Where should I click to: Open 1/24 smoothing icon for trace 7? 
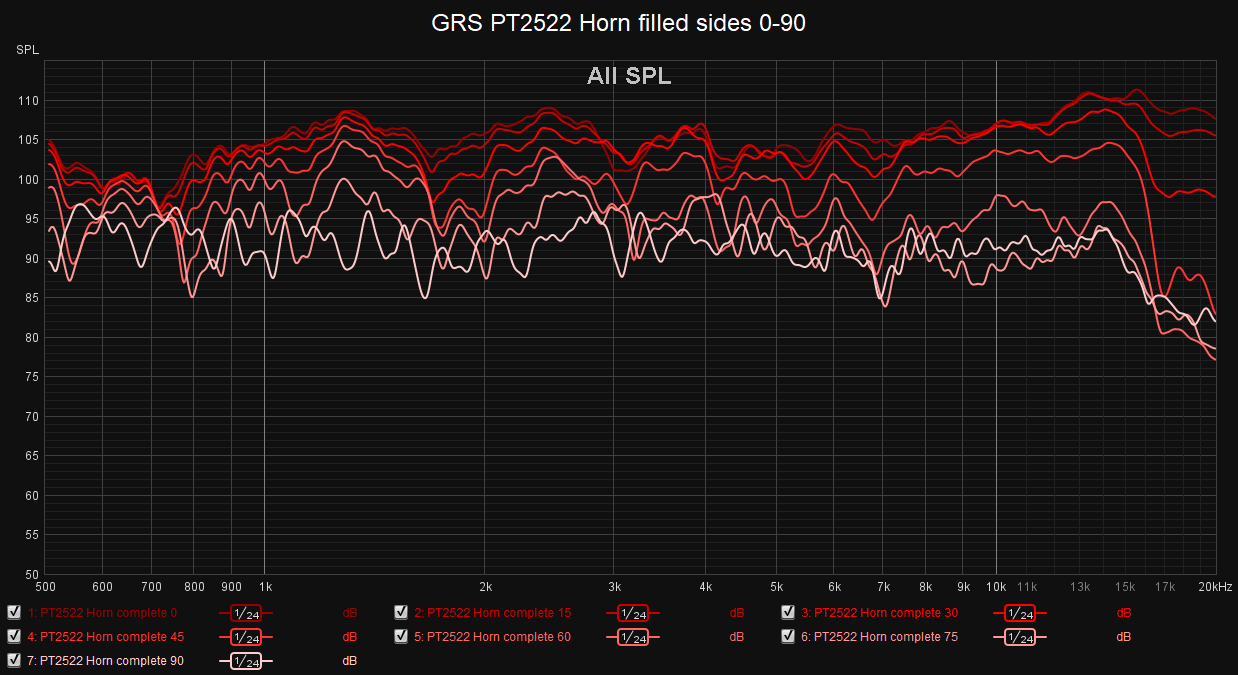(246, 661)
